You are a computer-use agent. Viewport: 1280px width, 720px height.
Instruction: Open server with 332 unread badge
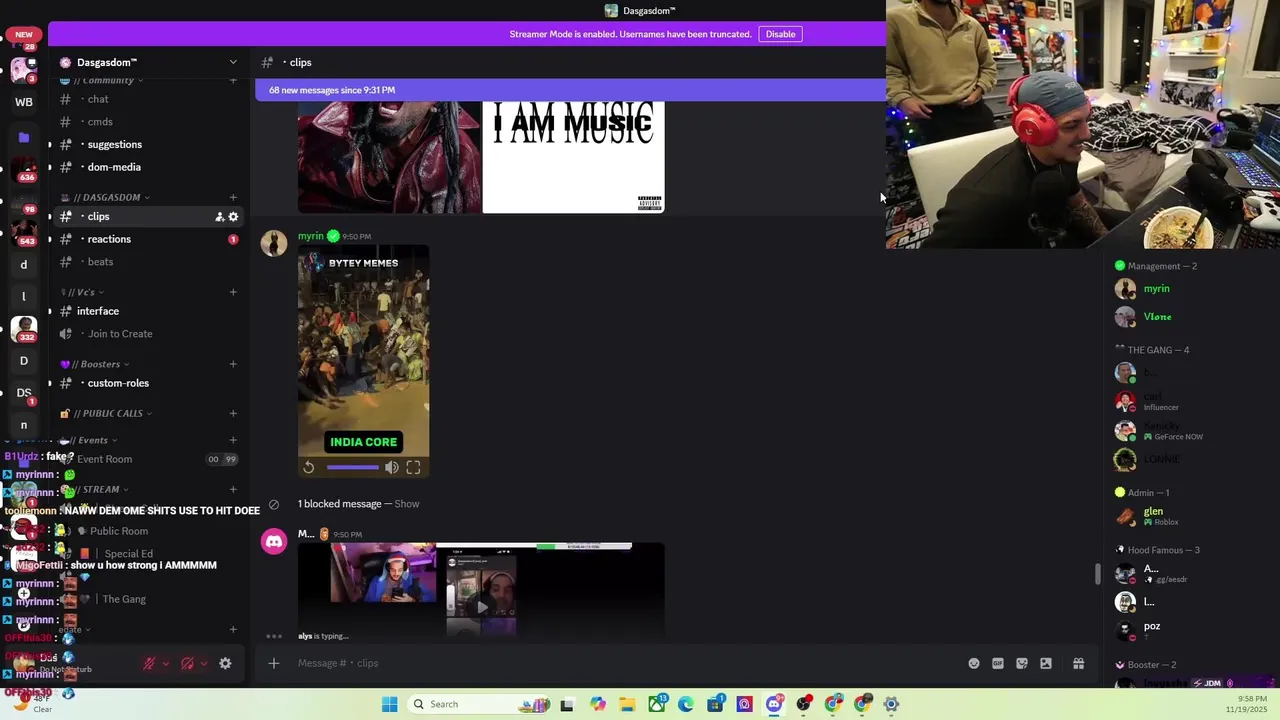(24, 328)
